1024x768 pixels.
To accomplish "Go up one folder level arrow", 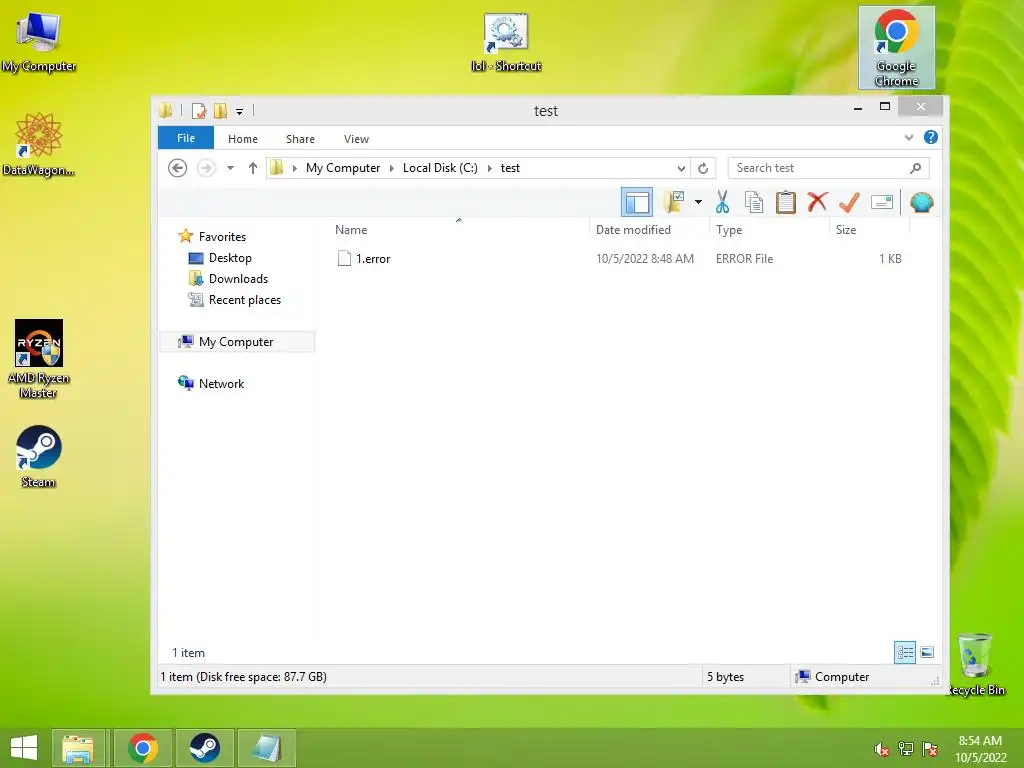I will pos(253,168).
